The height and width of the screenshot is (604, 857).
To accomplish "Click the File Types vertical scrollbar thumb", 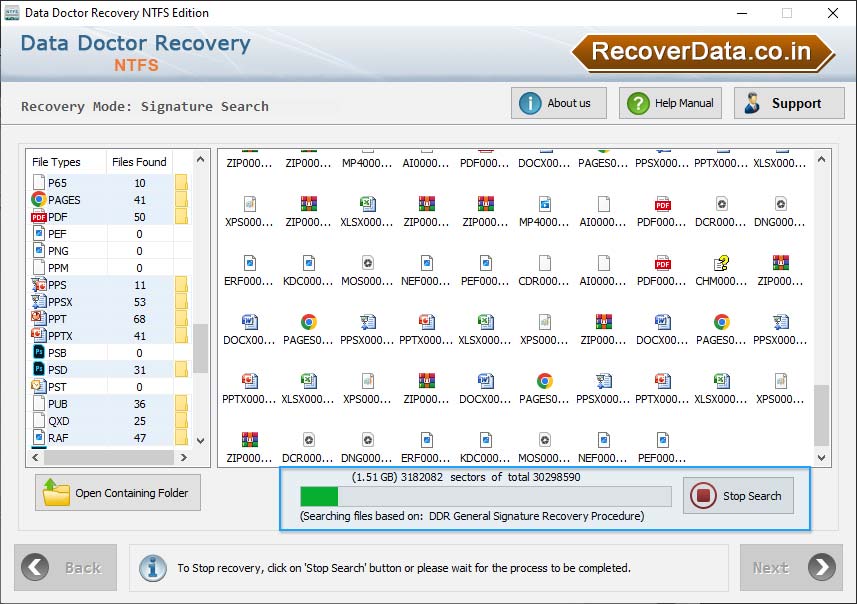I will (201, 348).
